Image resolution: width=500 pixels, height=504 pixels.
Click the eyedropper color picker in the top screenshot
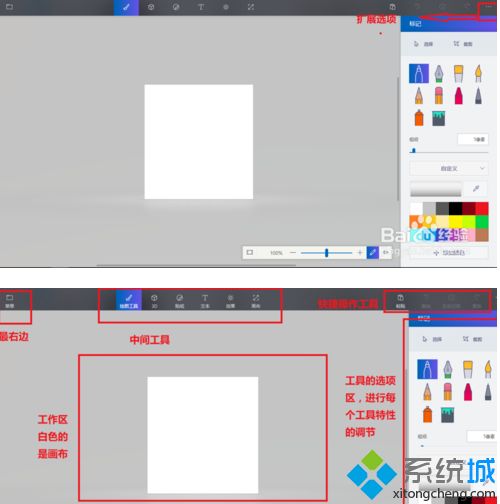click(476, 189)
